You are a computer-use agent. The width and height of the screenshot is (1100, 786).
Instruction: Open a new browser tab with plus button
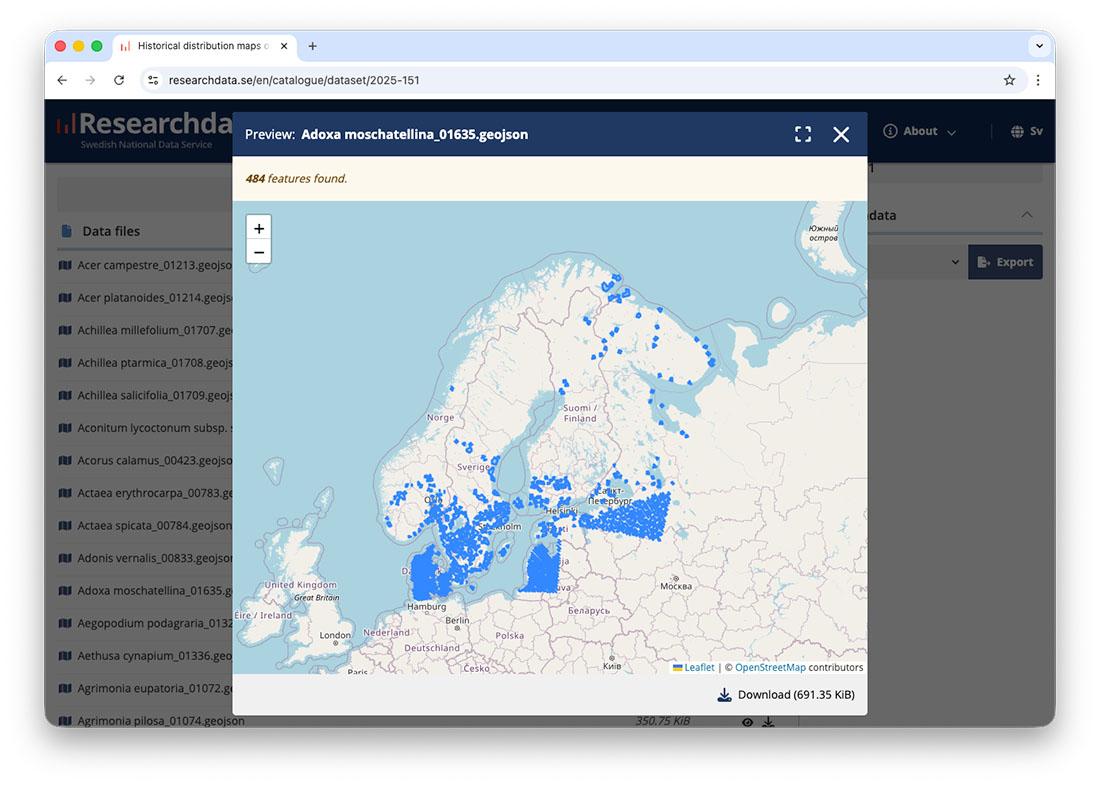pyautogui.click(x=314, y=44)
